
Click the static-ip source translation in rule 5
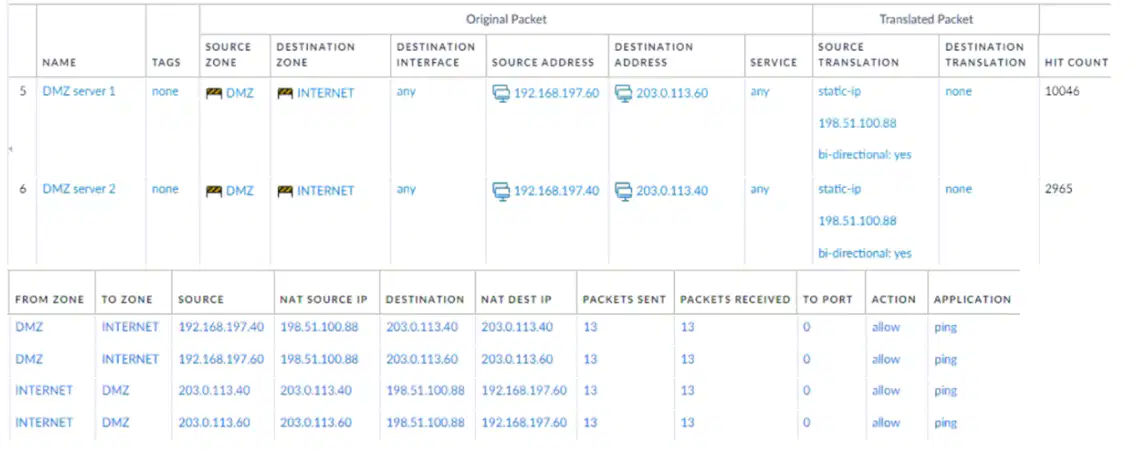click(x=839, y=92)
